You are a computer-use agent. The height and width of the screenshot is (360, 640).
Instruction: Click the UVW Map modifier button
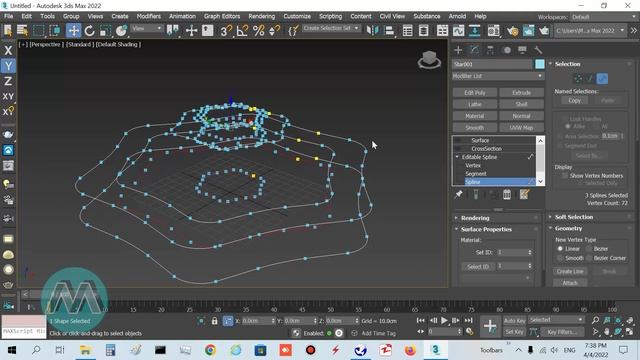tap(521, 128)
